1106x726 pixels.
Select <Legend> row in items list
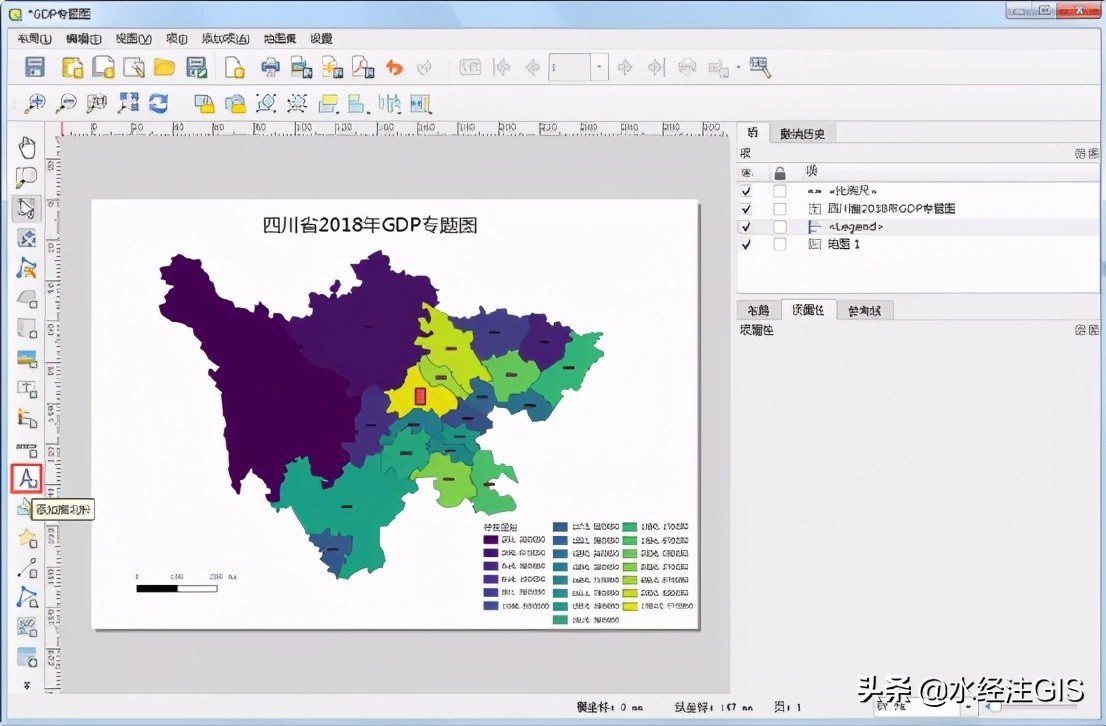pyautogui.click(x=917, y=226)
